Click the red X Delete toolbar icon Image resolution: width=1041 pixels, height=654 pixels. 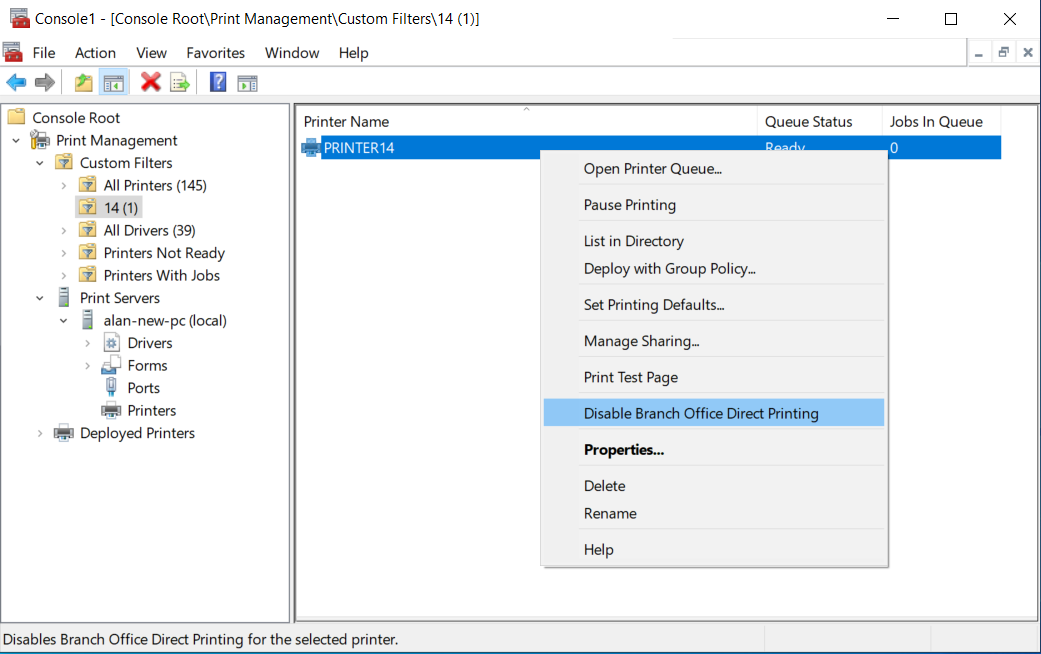(x=151, y=82)
